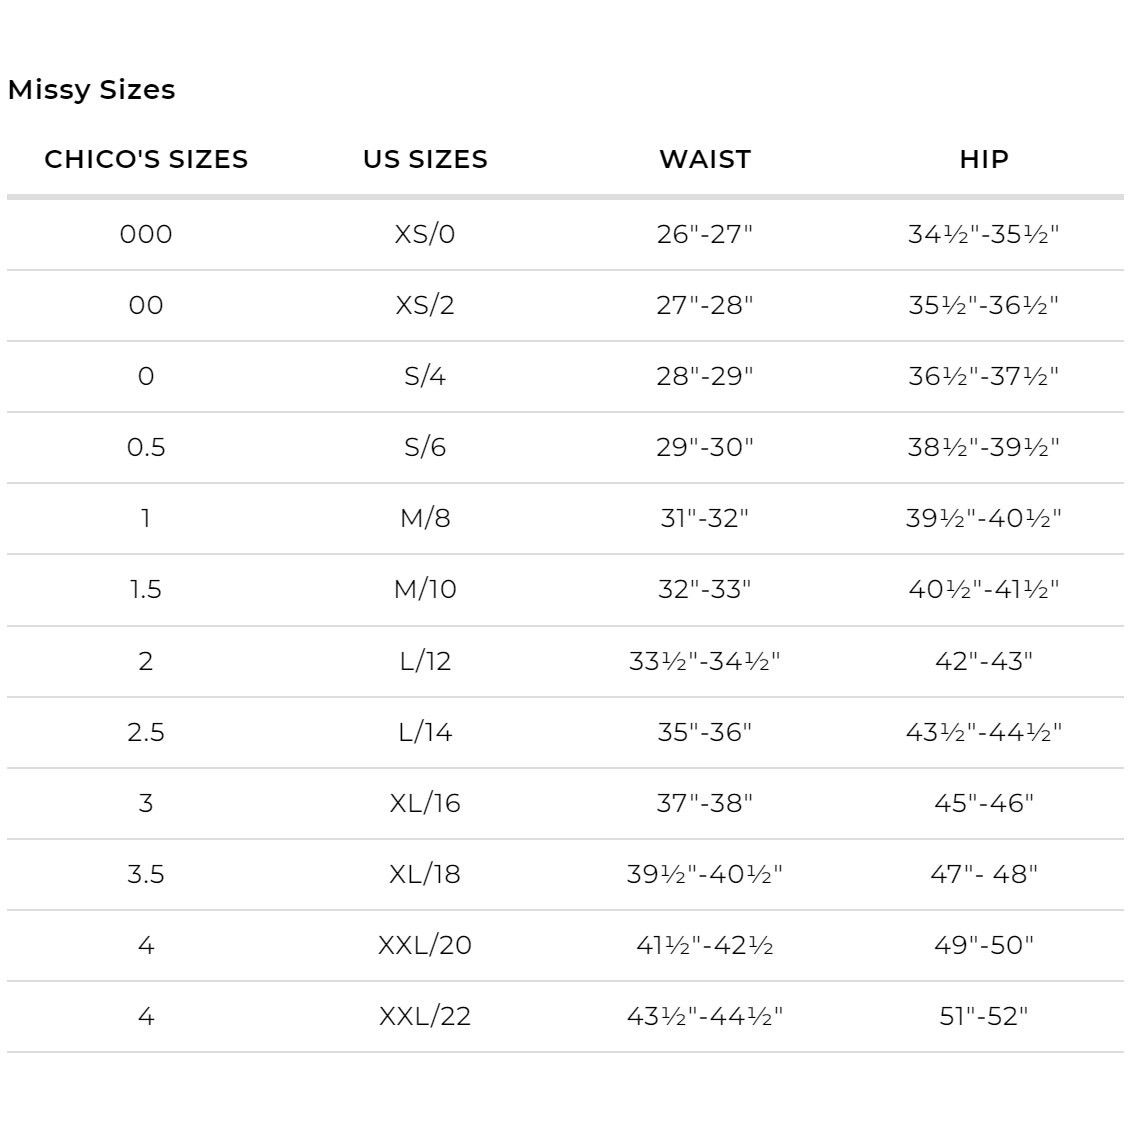Click the Missy Sizes heading

pyautogui.click(x=91, y=90)
